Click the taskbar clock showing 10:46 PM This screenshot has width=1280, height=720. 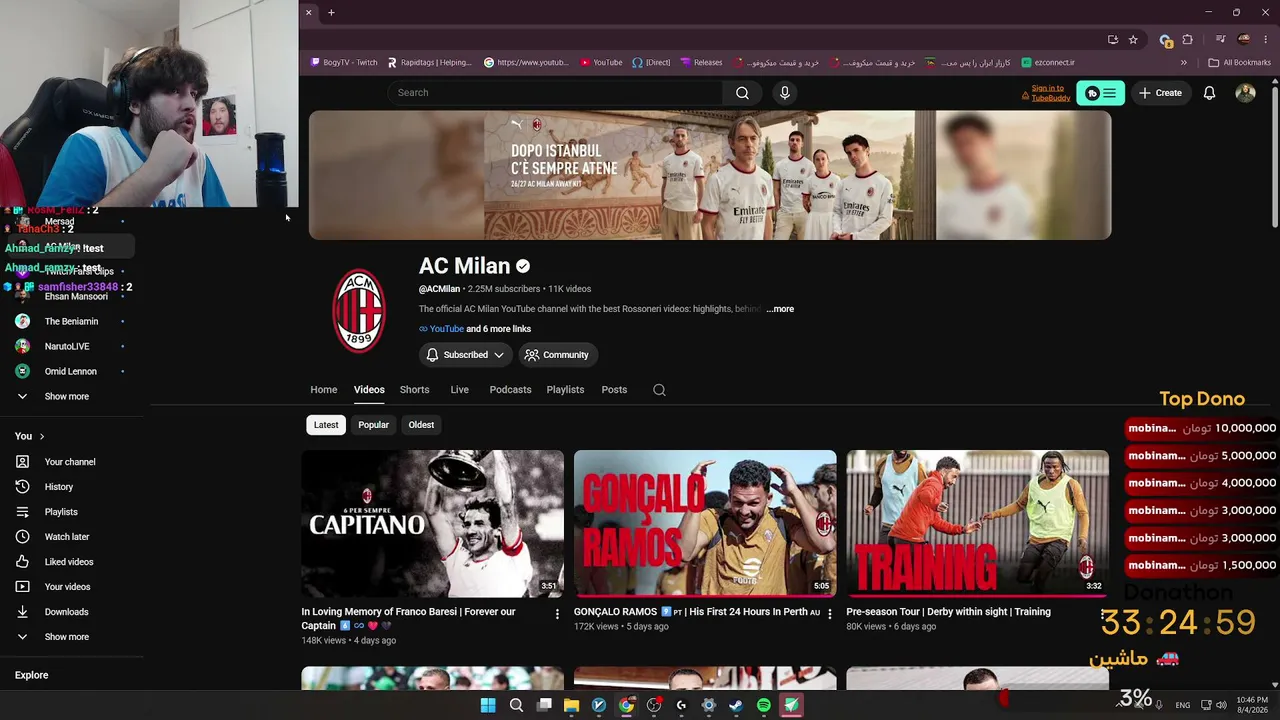(1252, 705)
